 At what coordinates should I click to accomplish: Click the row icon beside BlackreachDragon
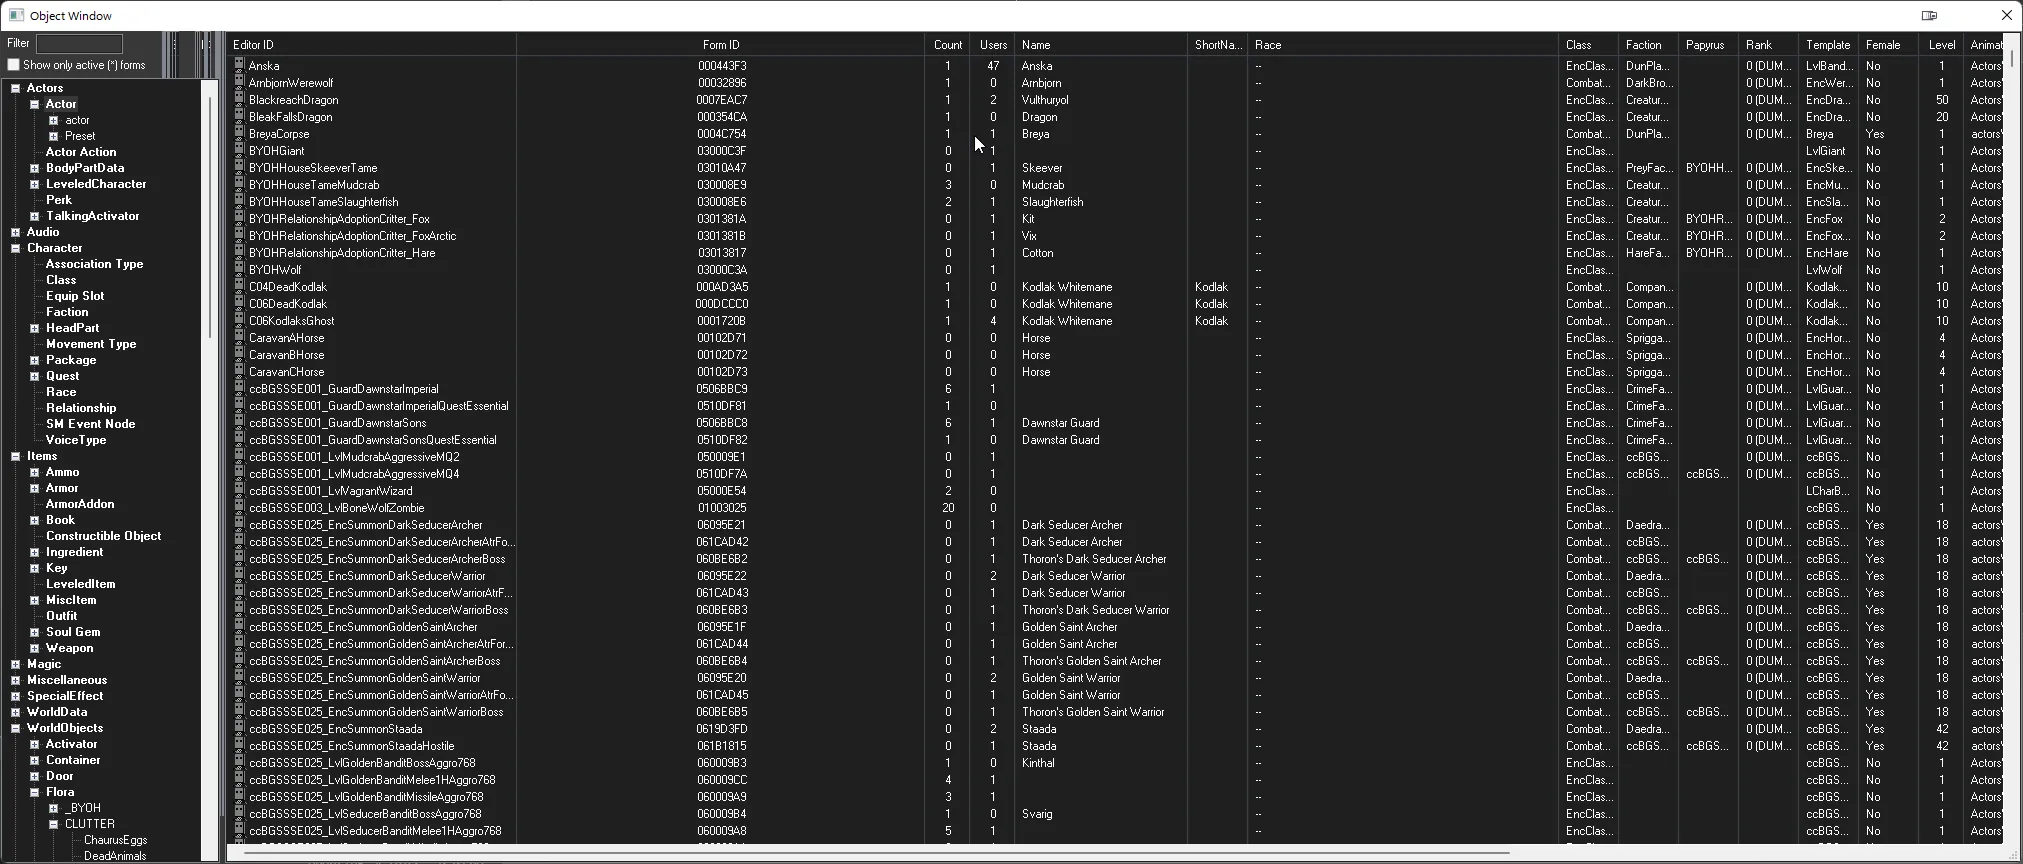[239, 99]
